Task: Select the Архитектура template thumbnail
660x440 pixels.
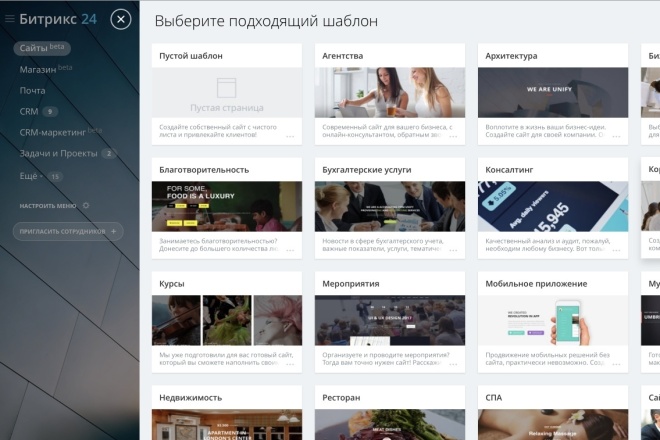Action: pyautogui.click(x=553, y=93)
